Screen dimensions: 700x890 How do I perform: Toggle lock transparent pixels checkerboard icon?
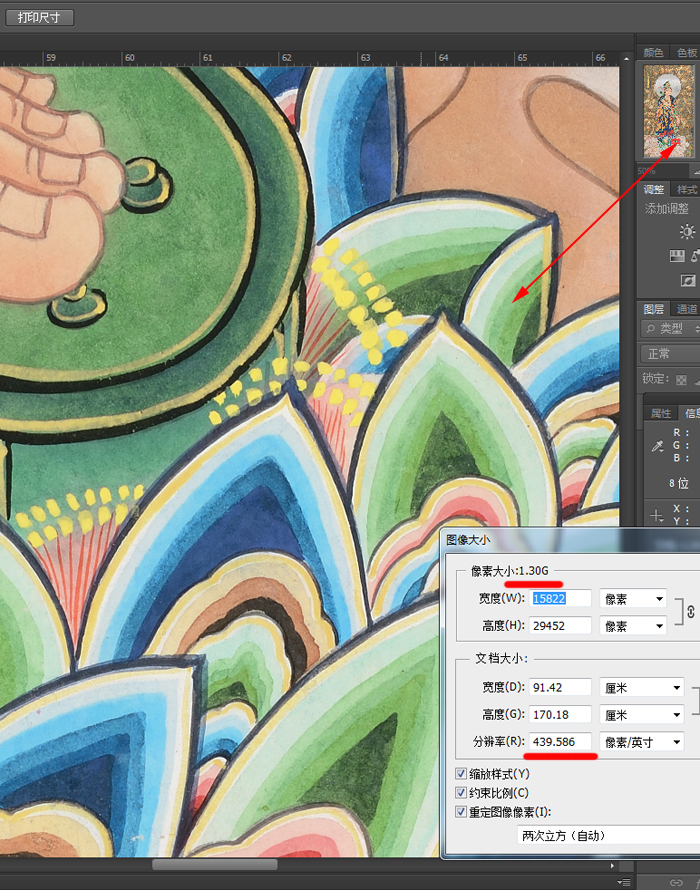(x=681, y=380)
